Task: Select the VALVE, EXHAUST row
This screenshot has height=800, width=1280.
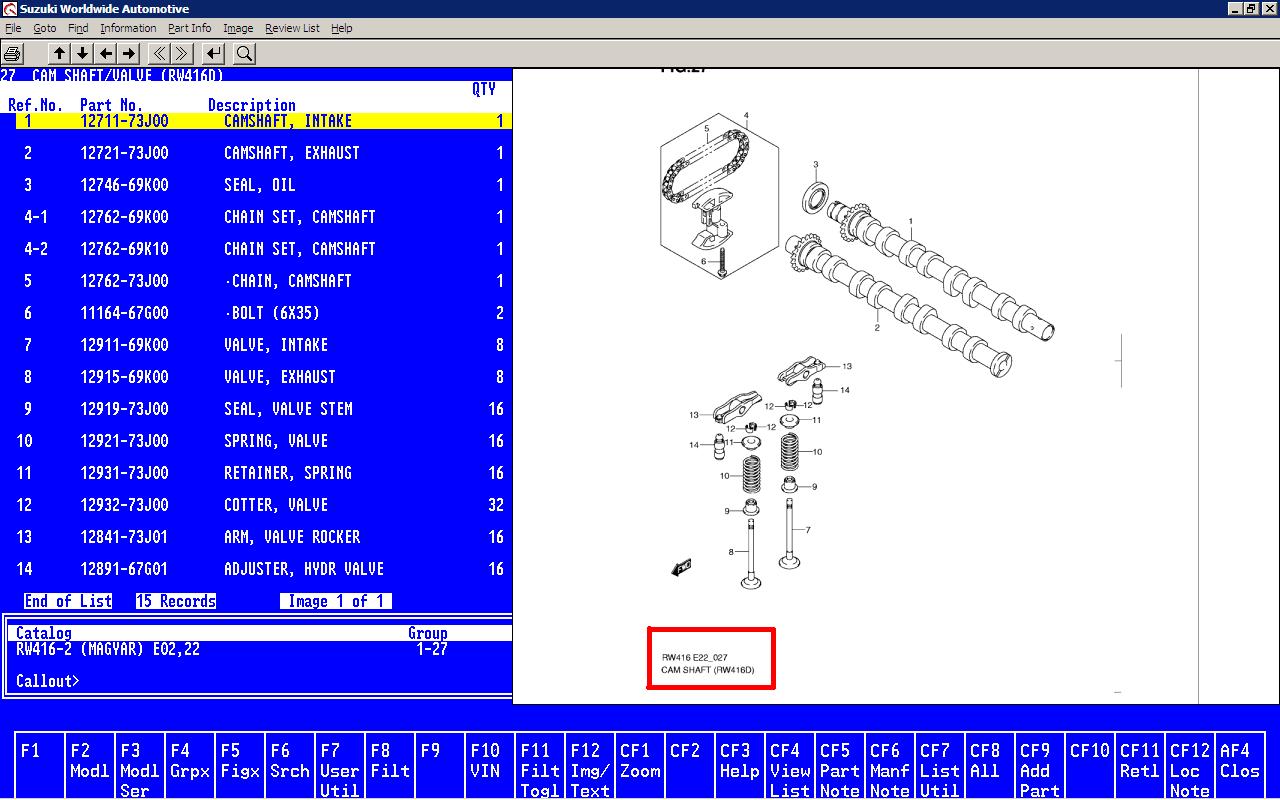Action: click(263, 377)
